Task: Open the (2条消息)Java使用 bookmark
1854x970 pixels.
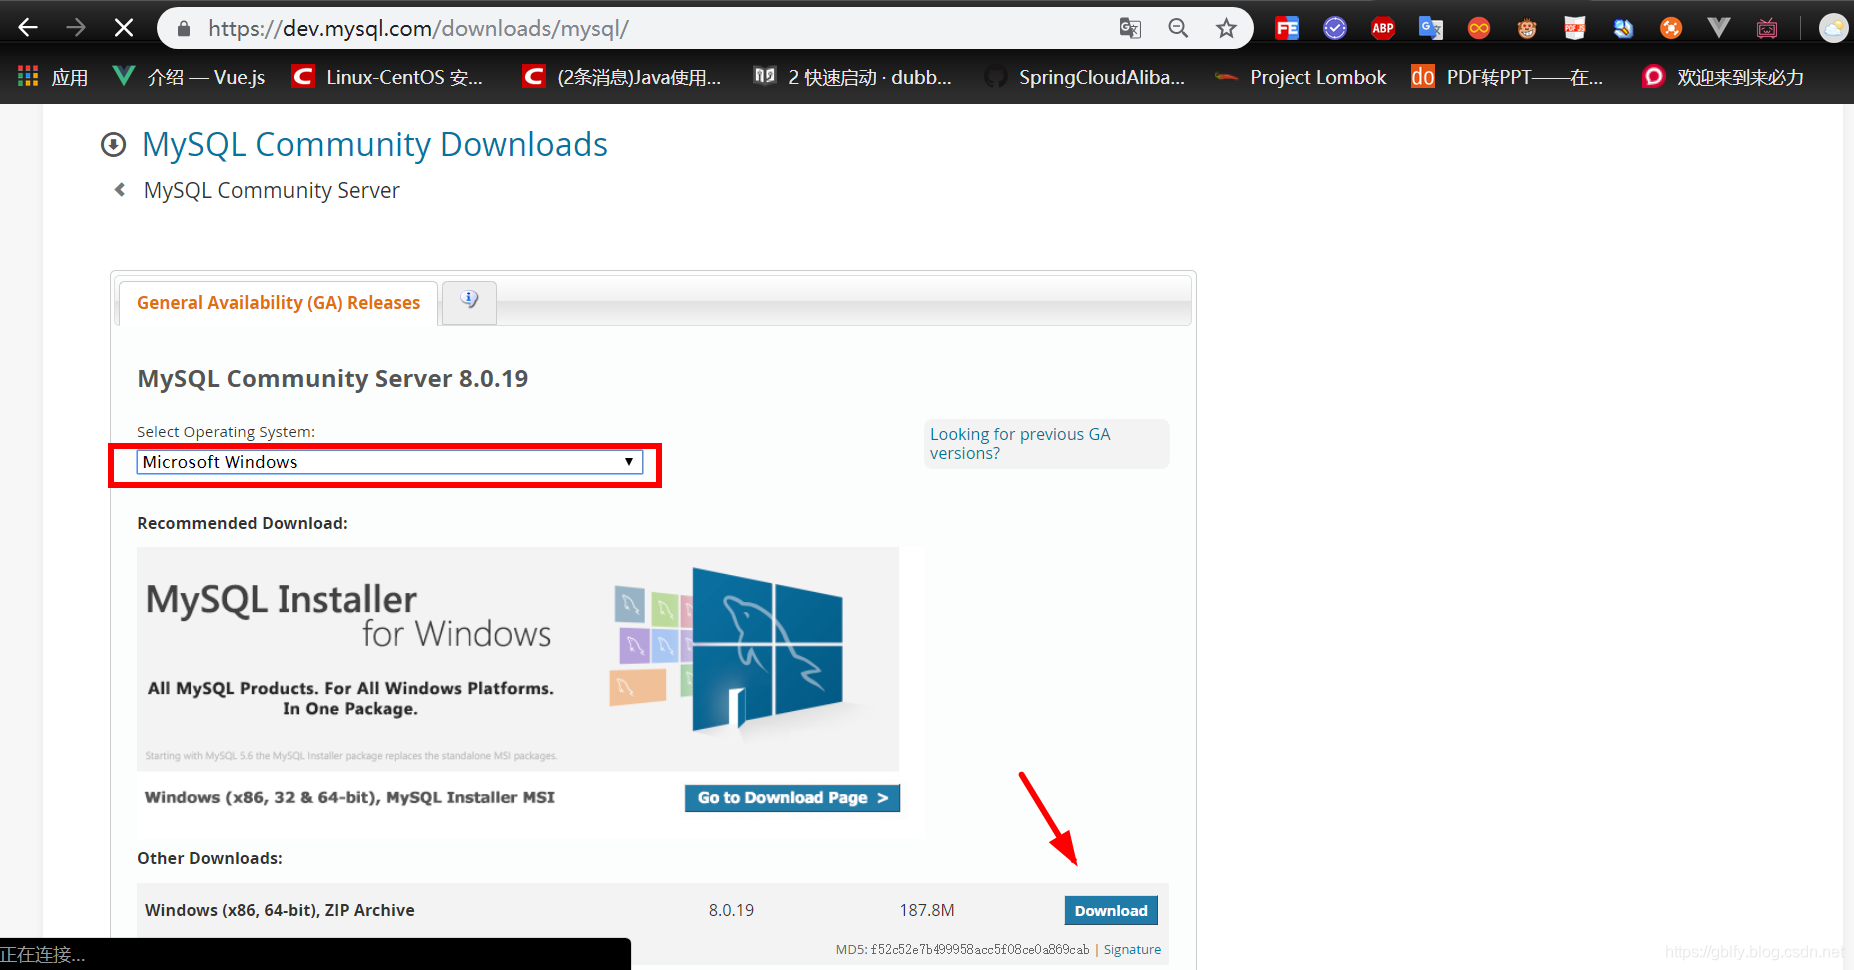Action: tap(621, 77)
